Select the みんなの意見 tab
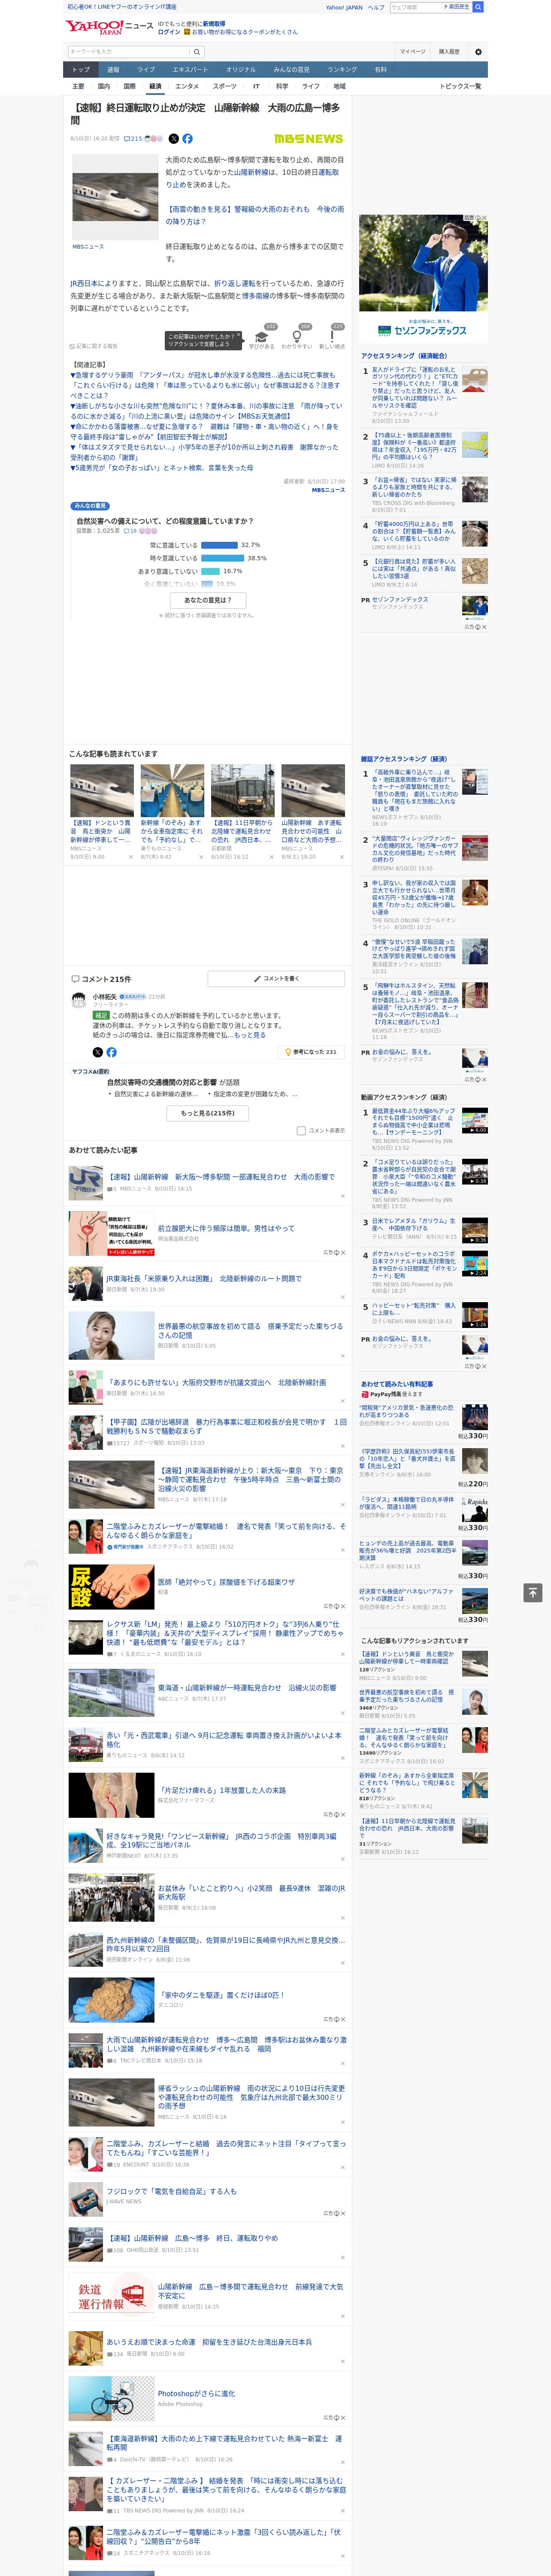 291,70
